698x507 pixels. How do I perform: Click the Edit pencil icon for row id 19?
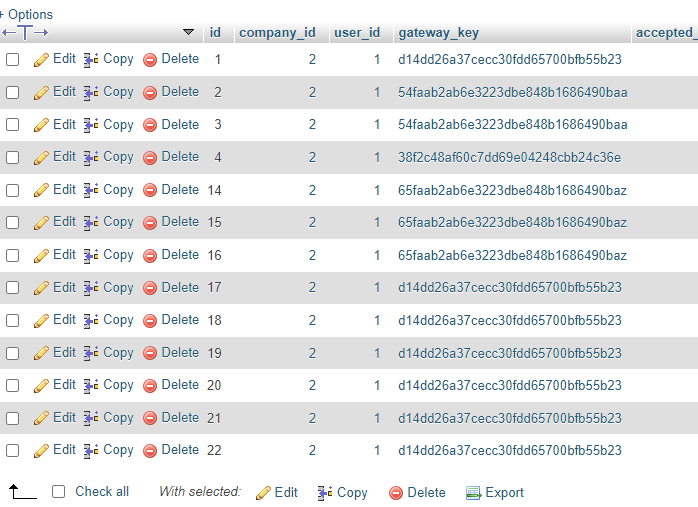[x=41, y=353]
